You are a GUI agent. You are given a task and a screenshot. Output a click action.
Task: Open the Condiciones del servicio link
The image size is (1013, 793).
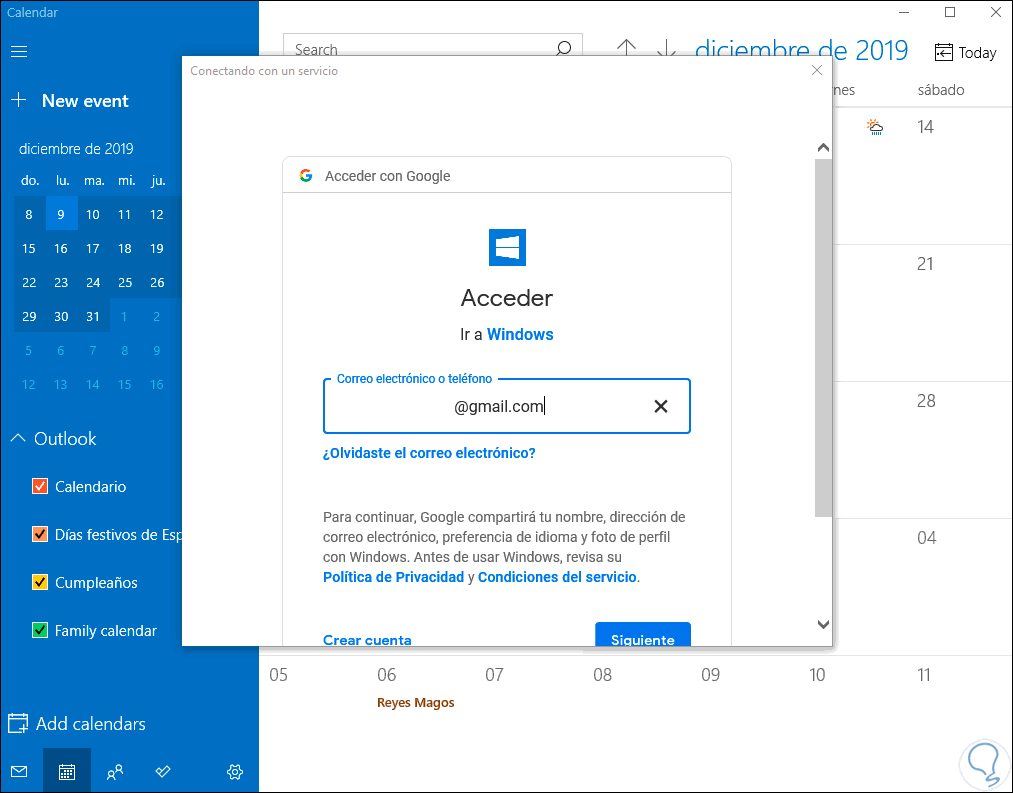pyautogui.click(x=558, y=577)
